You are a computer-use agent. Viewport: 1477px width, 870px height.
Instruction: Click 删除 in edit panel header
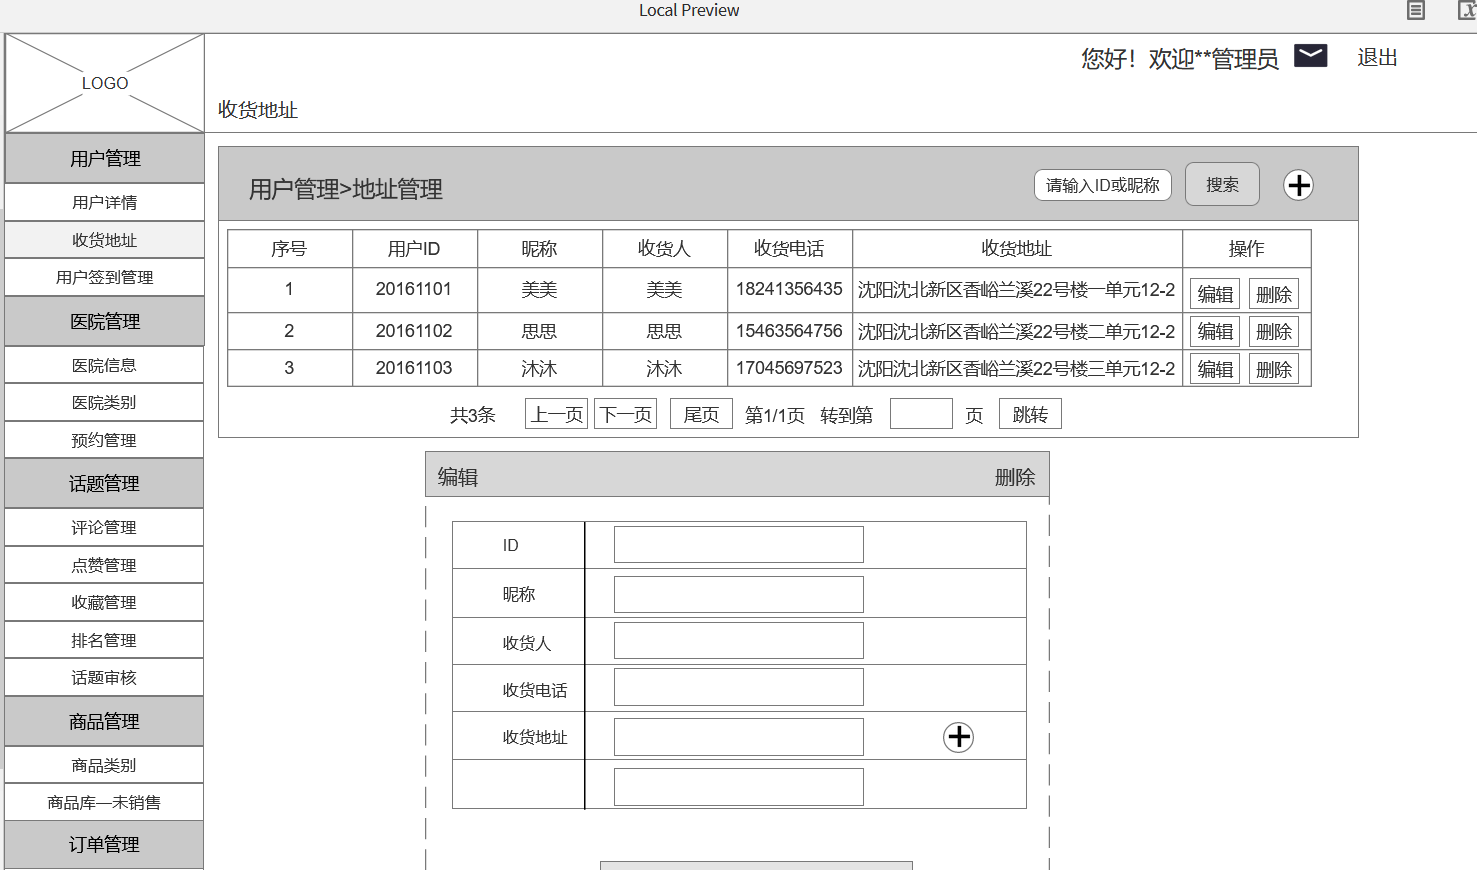tap(1015, 478)
